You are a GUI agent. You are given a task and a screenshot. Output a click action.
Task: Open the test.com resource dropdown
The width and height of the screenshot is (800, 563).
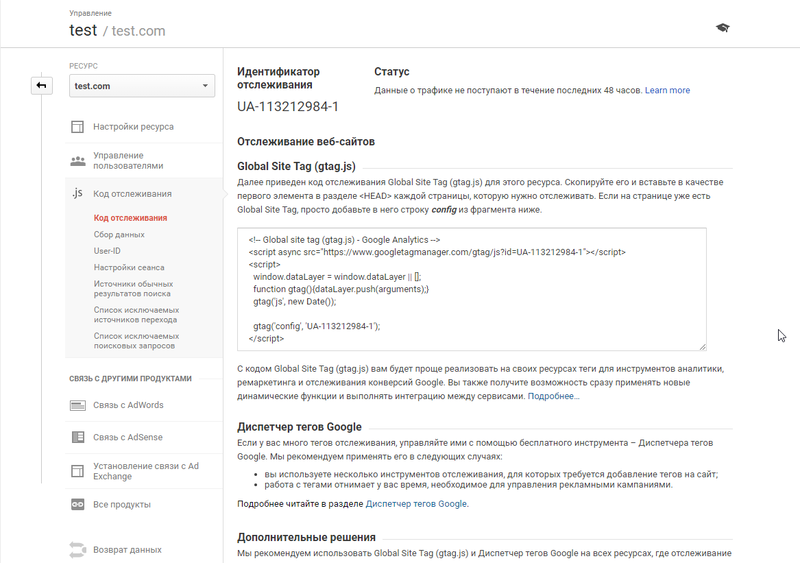[142, 86]
